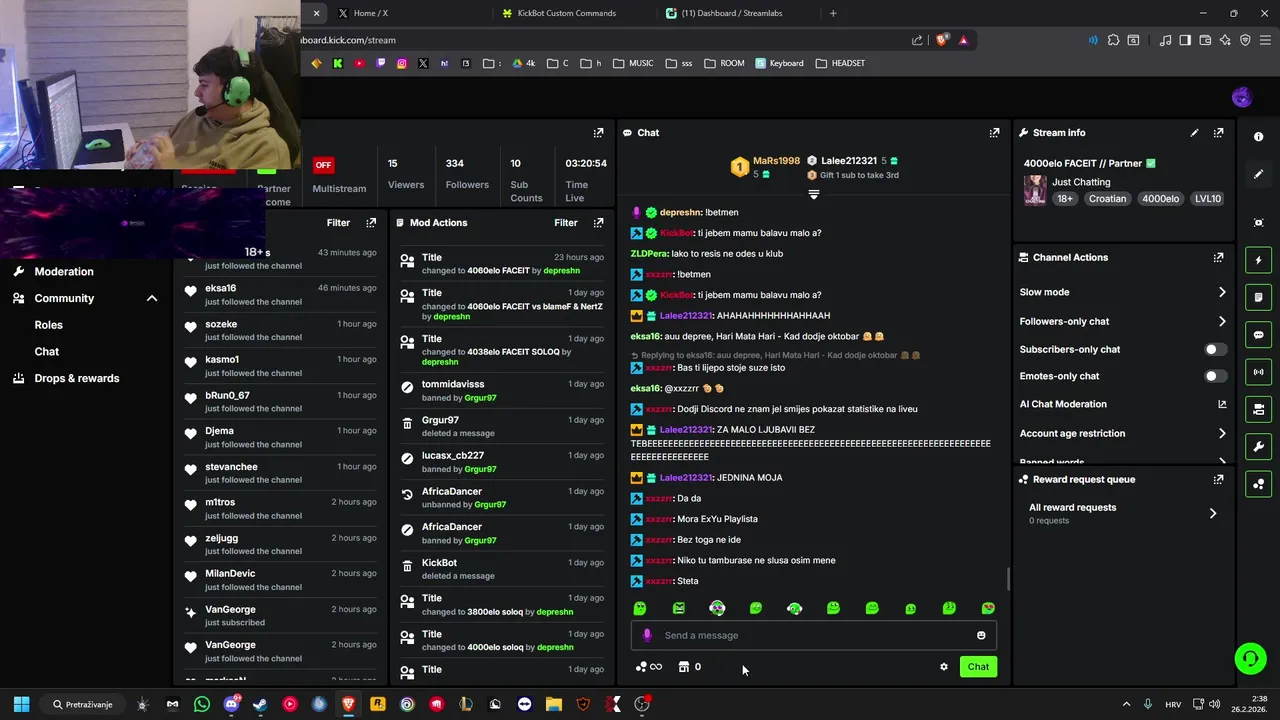This screenshot has height=720, width=1280.
Task: Open Steam from taskbar
Action: tap(260, 704)
